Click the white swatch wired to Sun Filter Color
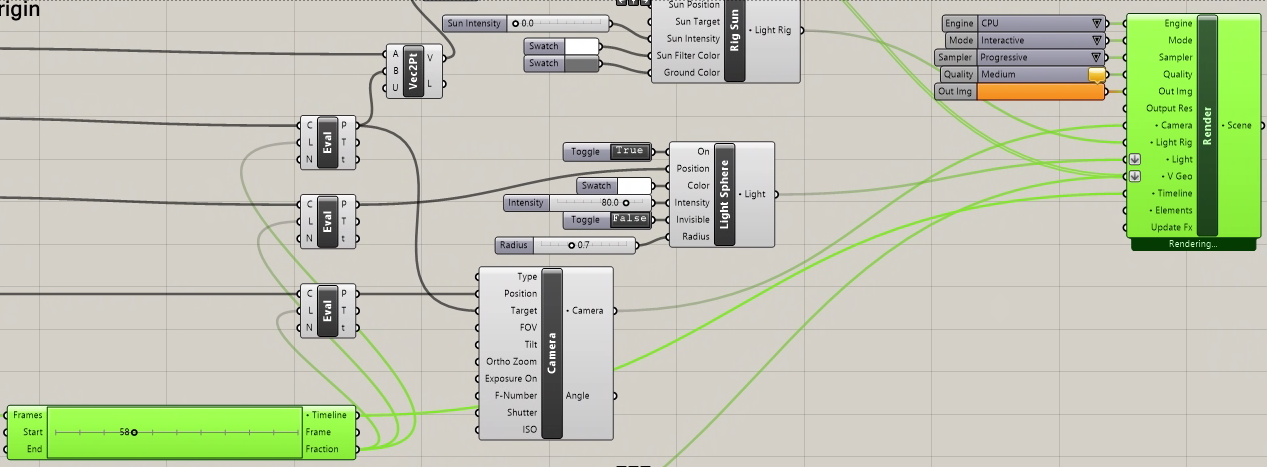Image resolution: width=1267 pixels, height=467 pixels. pos(581,46)
